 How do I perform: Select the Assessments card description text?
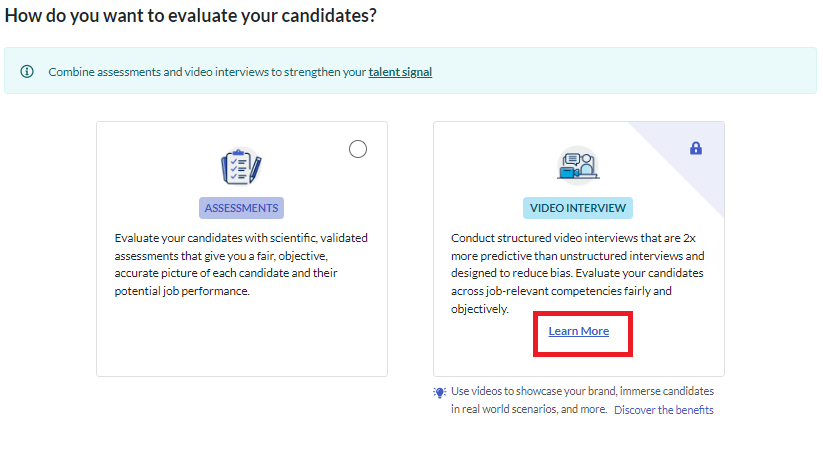pos(241,265)
